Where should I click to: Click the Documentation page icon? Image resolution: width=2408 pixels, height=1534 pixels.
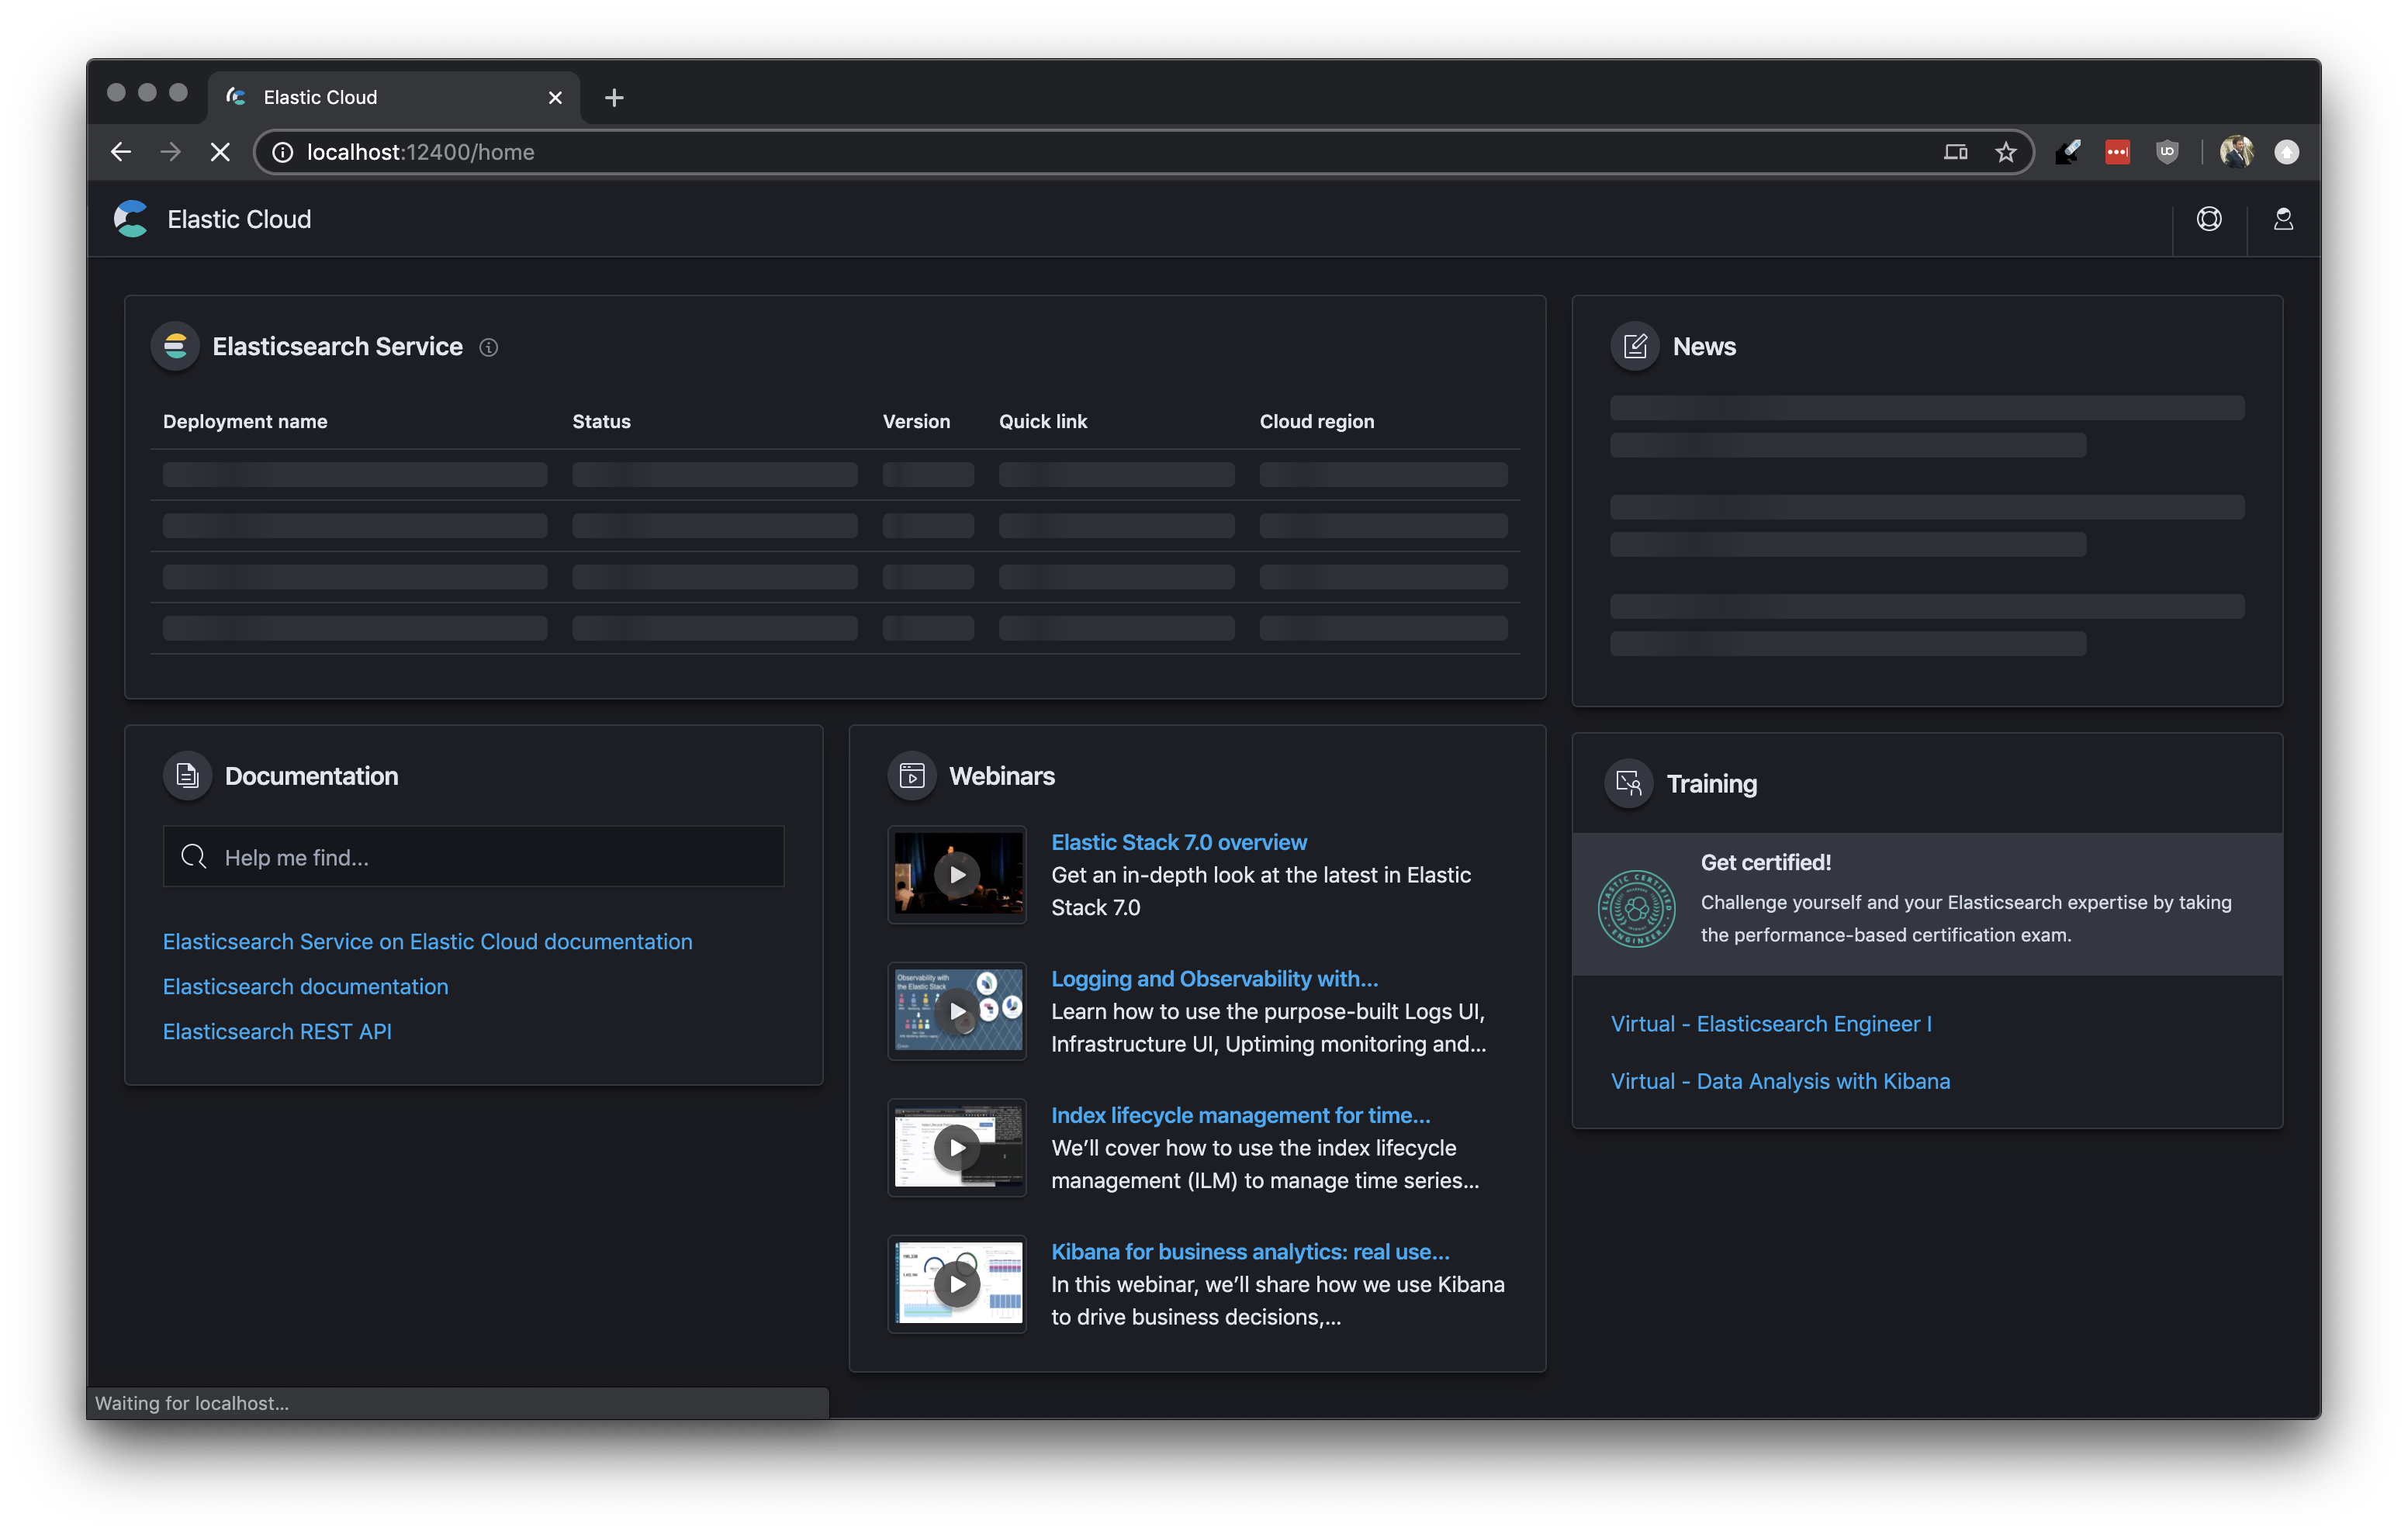[187, 775]
